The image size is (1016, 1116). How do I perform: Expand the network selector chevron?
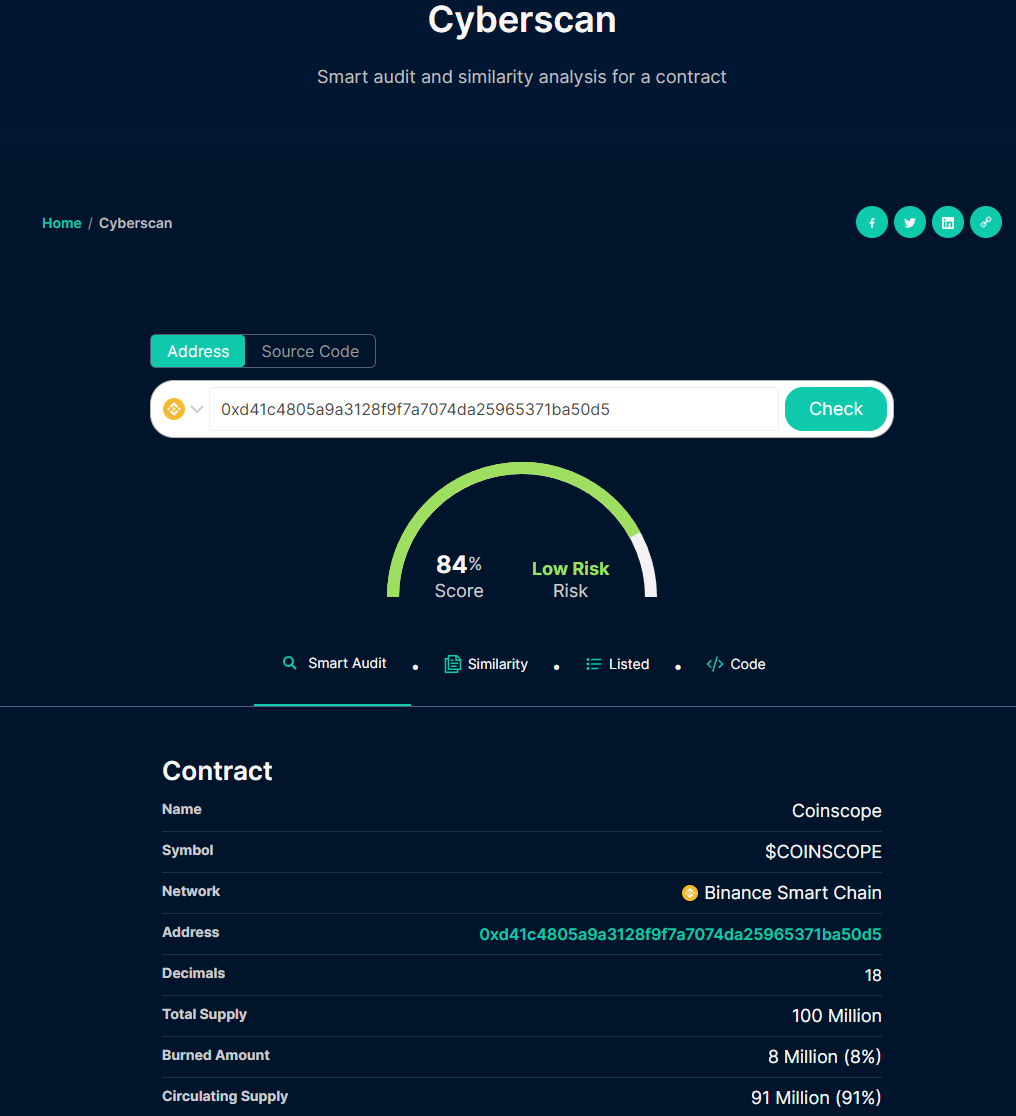point(197,409)
